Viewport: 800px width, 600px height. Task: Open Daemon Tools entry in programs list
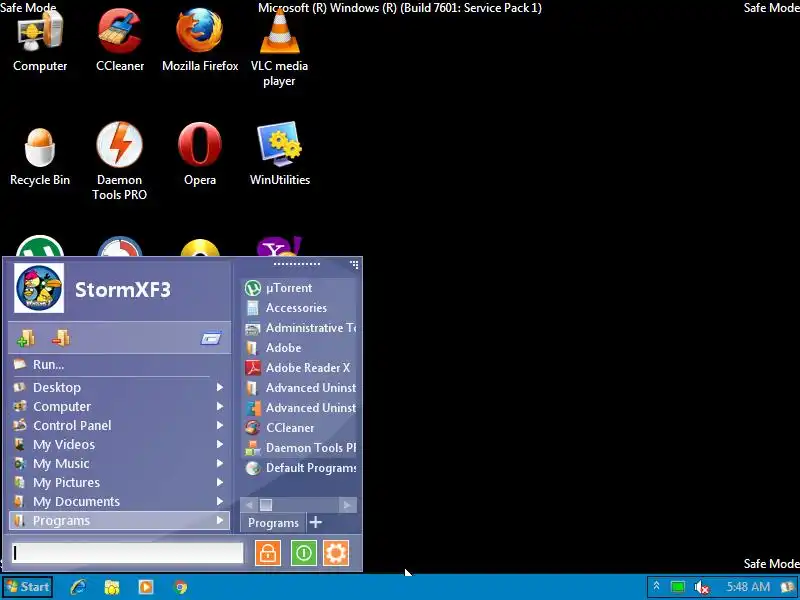299,448
